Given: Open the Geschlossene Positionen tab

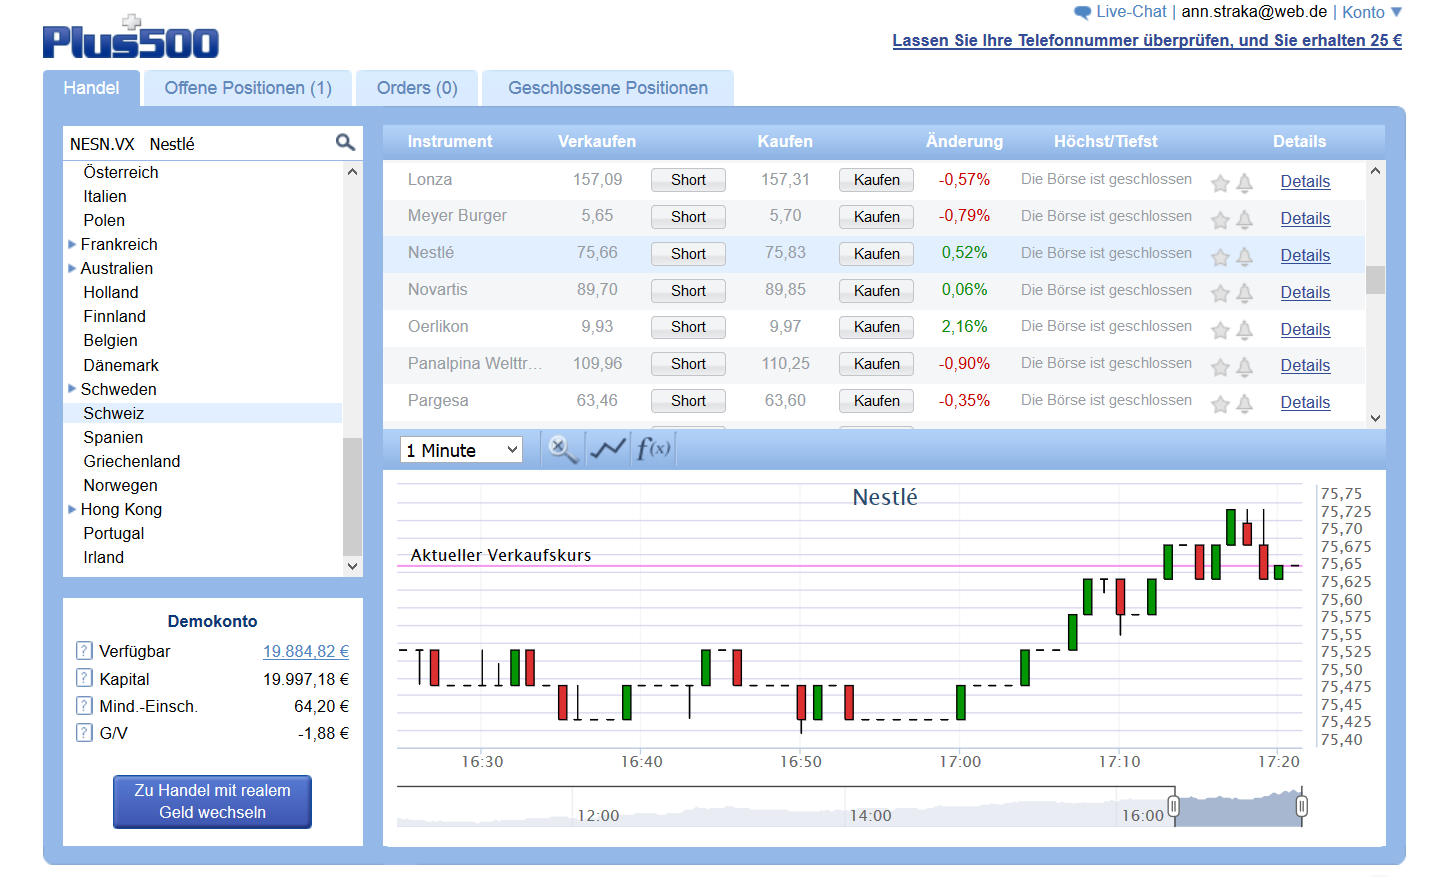Looking at the screenshot, I should [608, 88].
